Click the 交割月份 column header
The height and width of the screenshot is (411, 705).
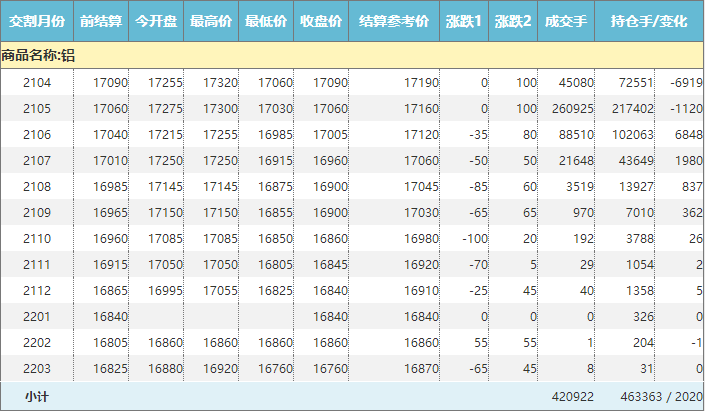[37, 21]
